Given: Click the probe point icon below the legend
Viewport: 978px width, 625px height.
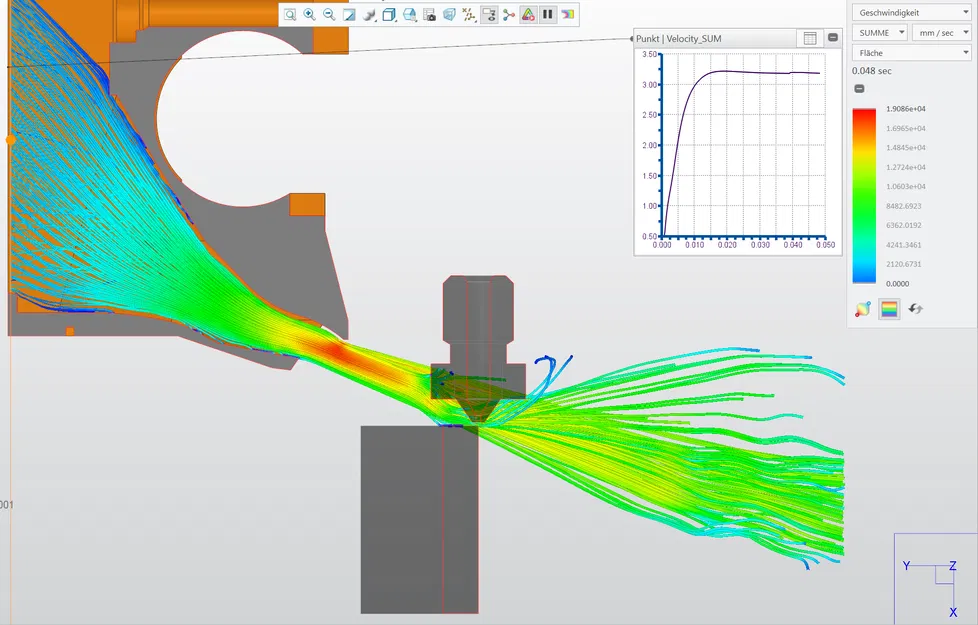Looking at the screenshot, I should [x=862, y=308].
